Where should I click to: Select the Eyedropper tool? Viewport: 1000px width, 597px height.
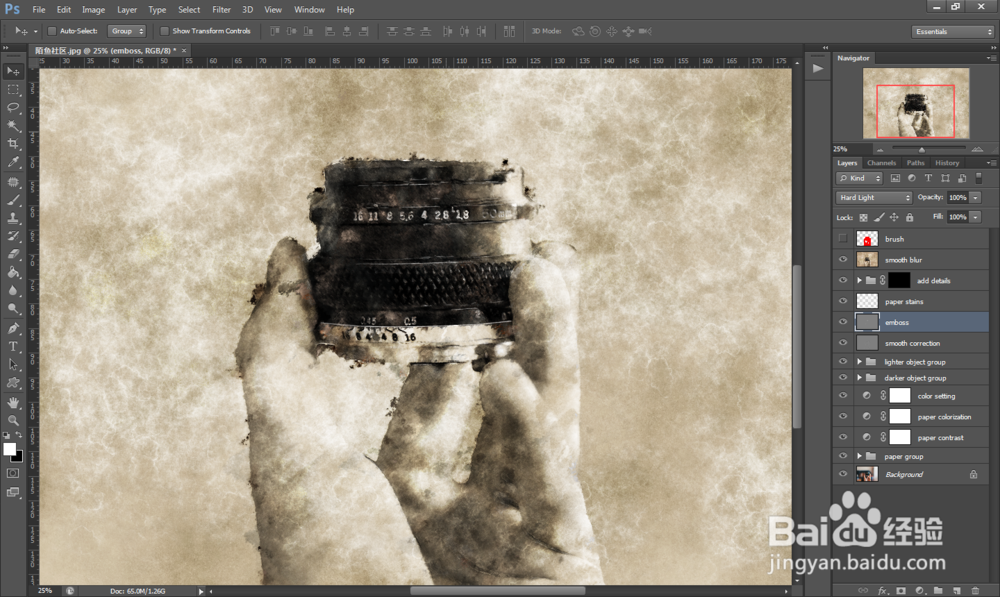click(13, 162)
